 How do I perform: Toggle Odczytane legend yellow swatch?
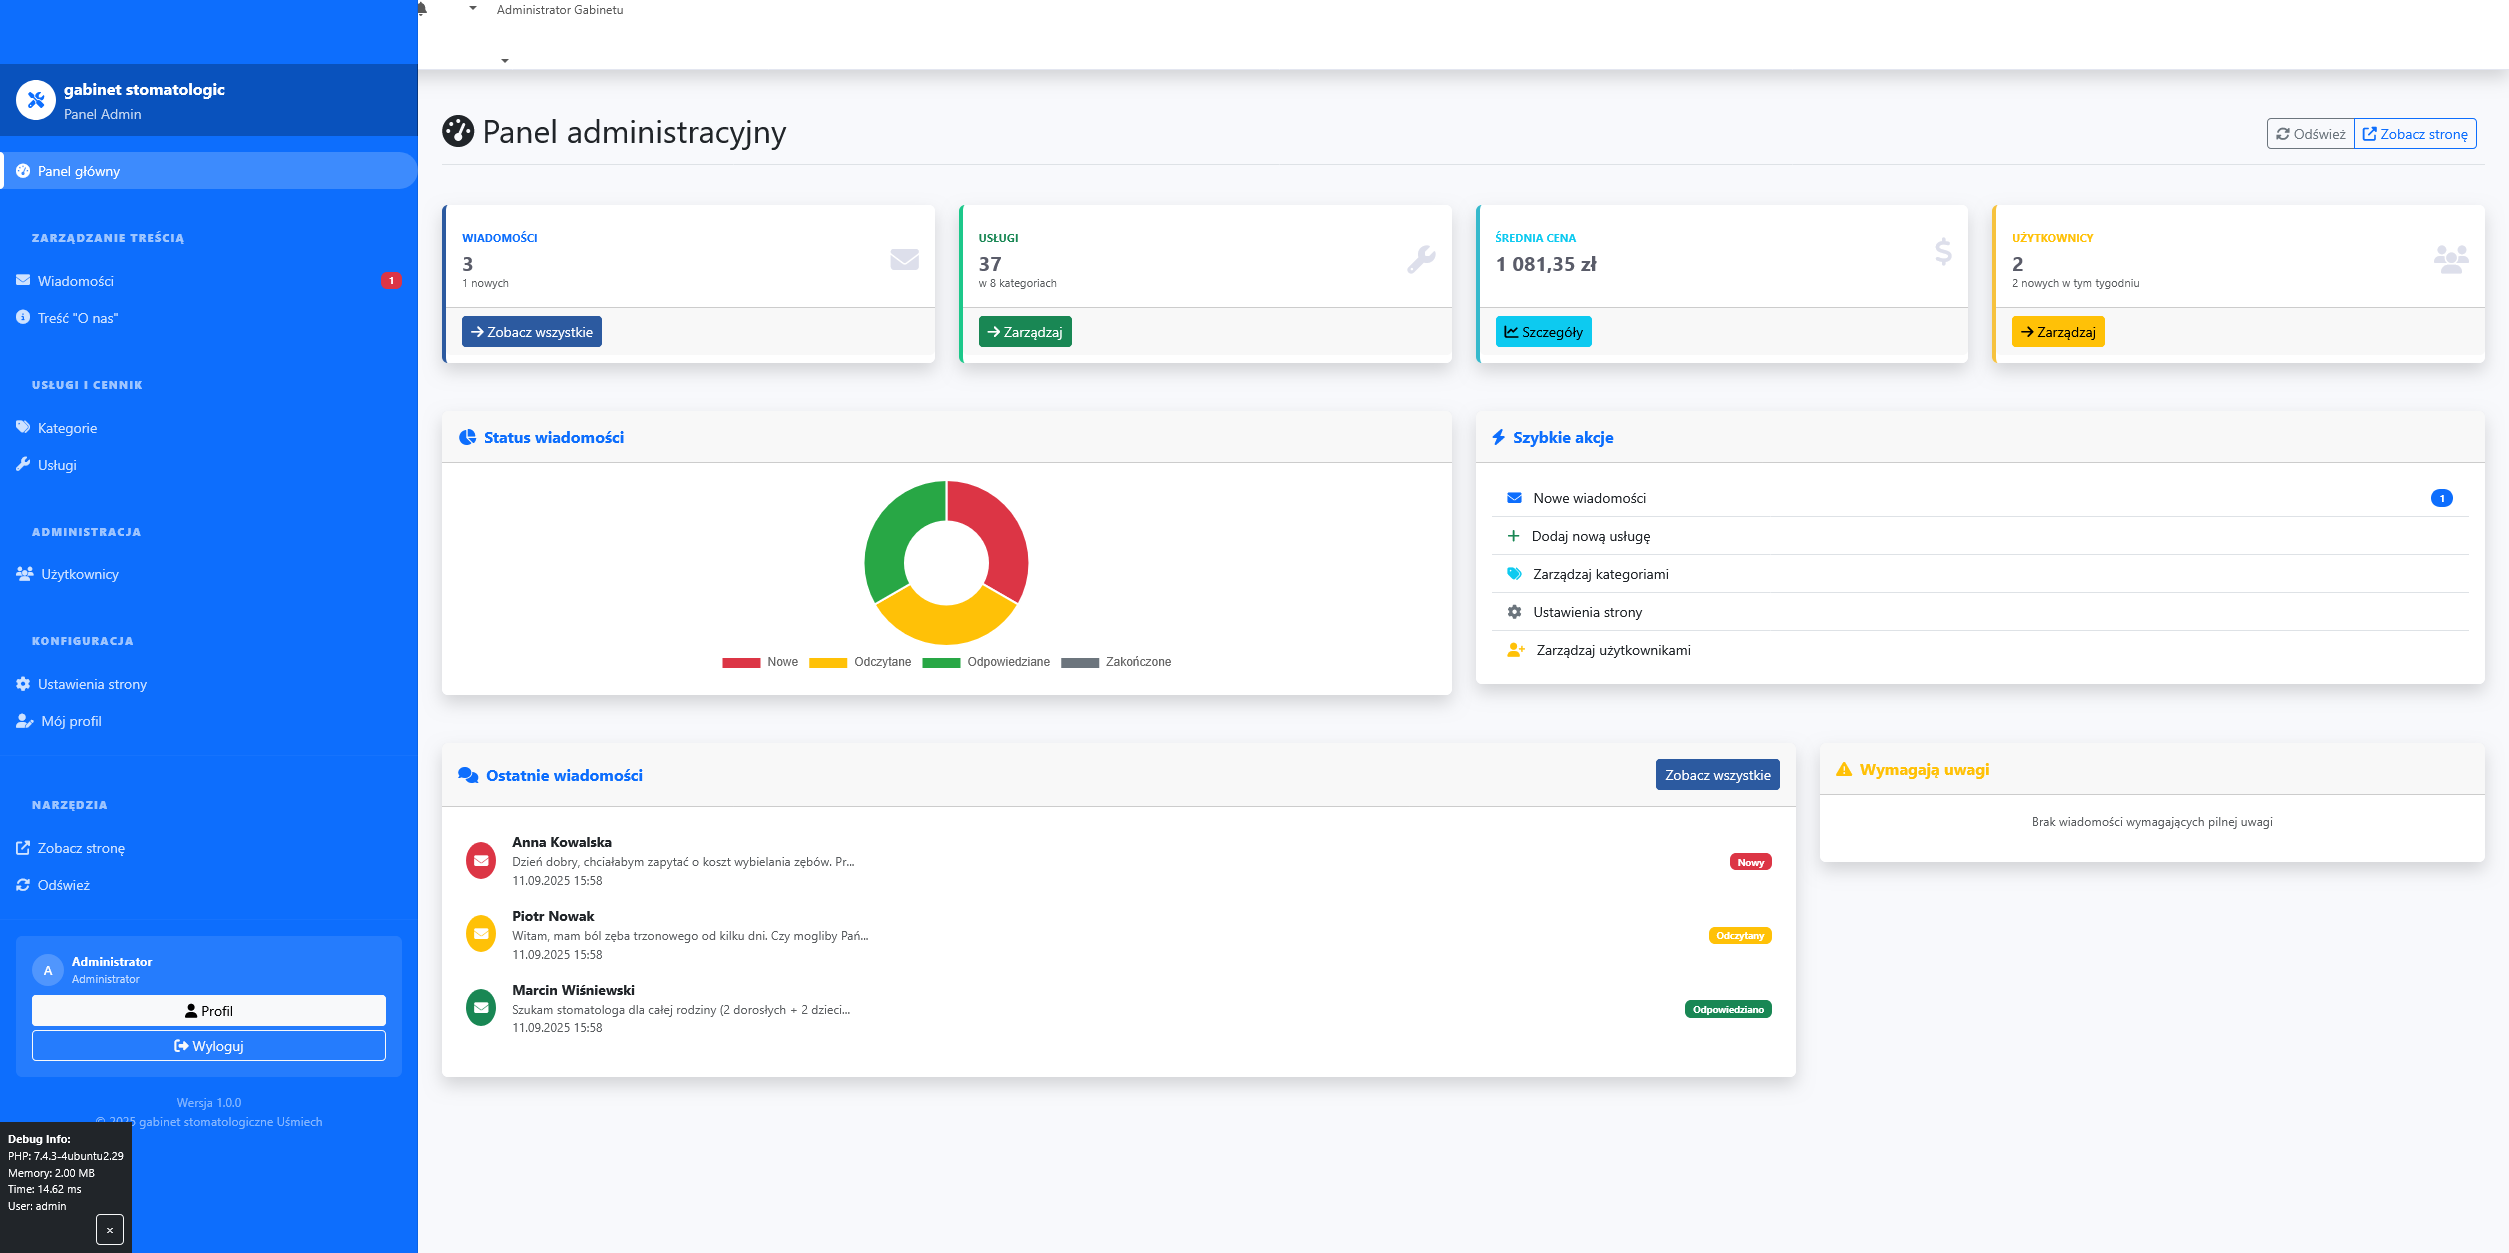click(828, 662)
